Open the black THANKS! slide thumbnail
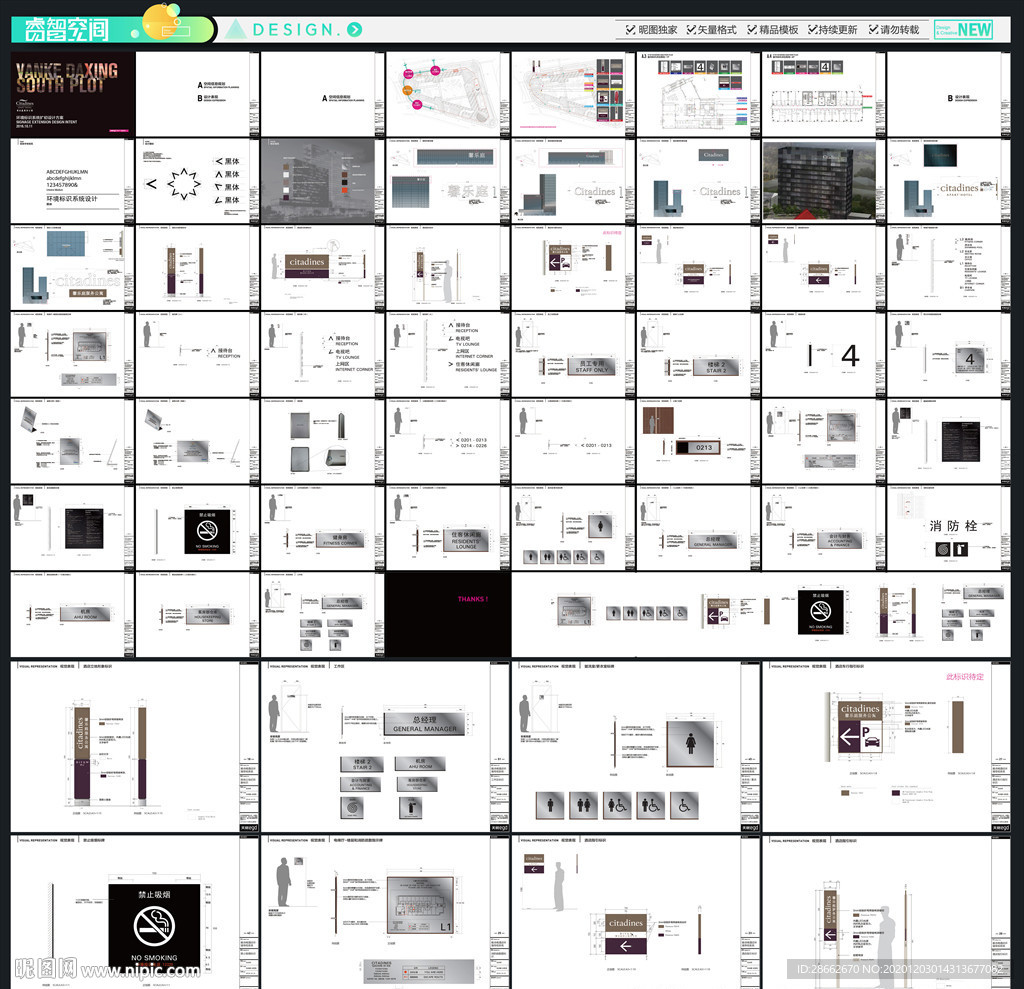This screenshot has width=1024, height=989. 448,614
